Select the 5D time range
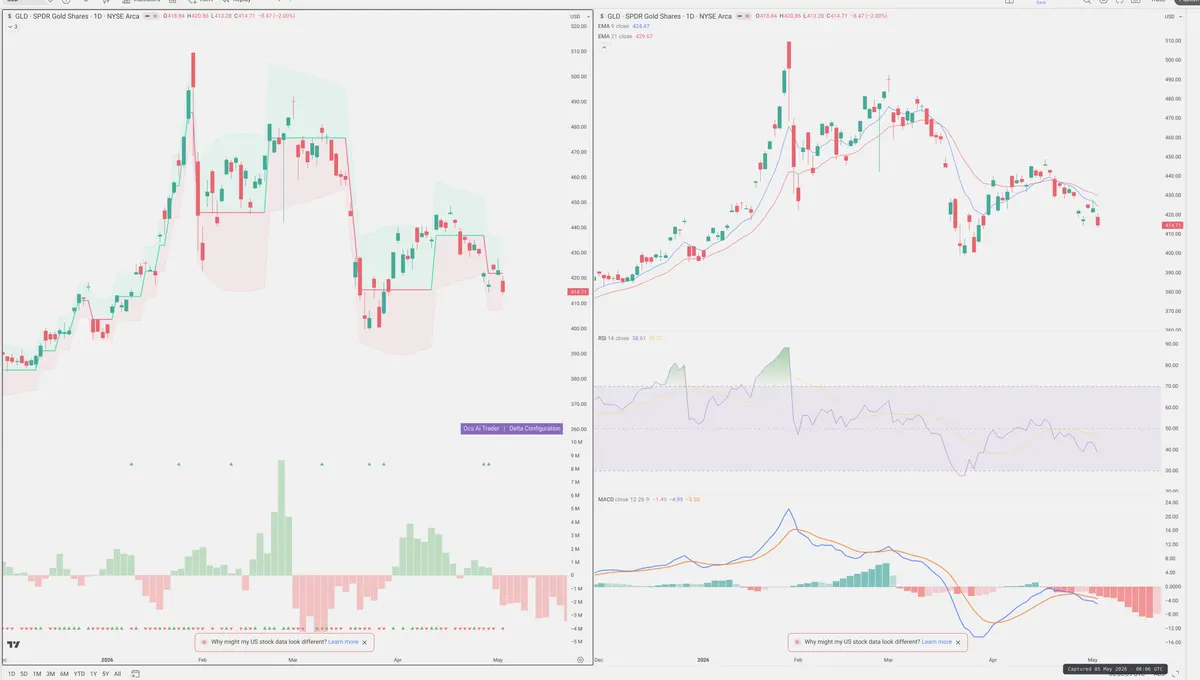The height and width of the screenshot is (680, 1200). 24,674
